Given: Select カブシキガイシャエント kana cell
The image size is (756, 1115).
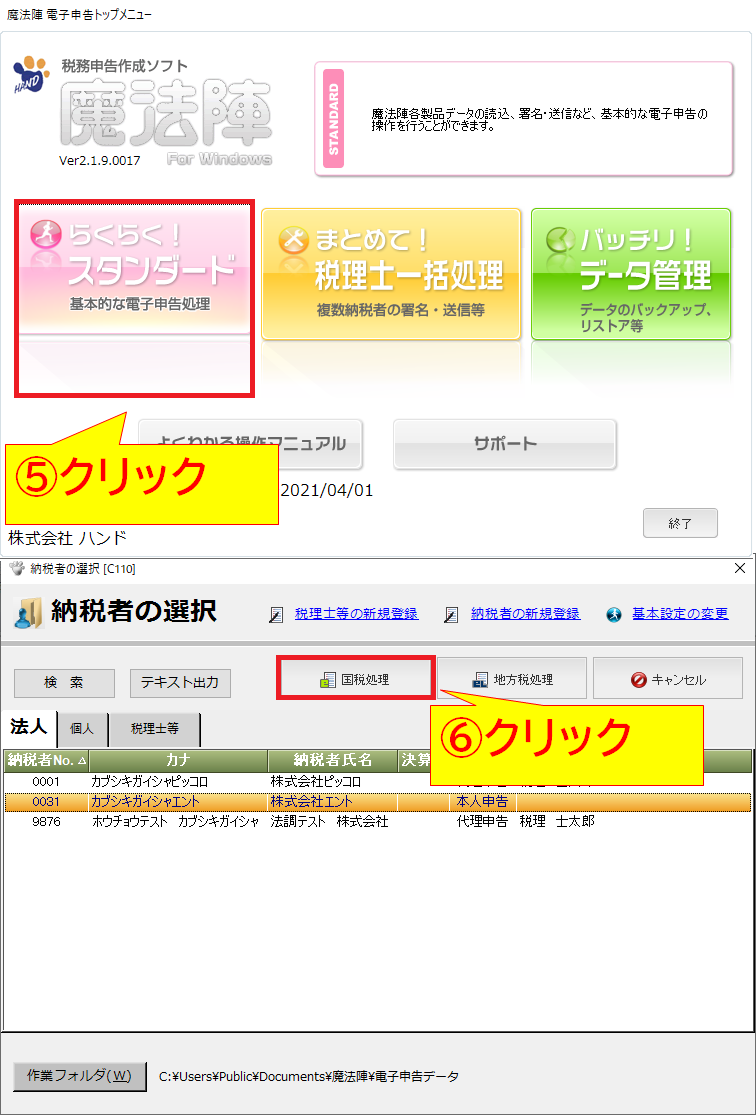Looking at the screenshot, I should coord(179,802).
